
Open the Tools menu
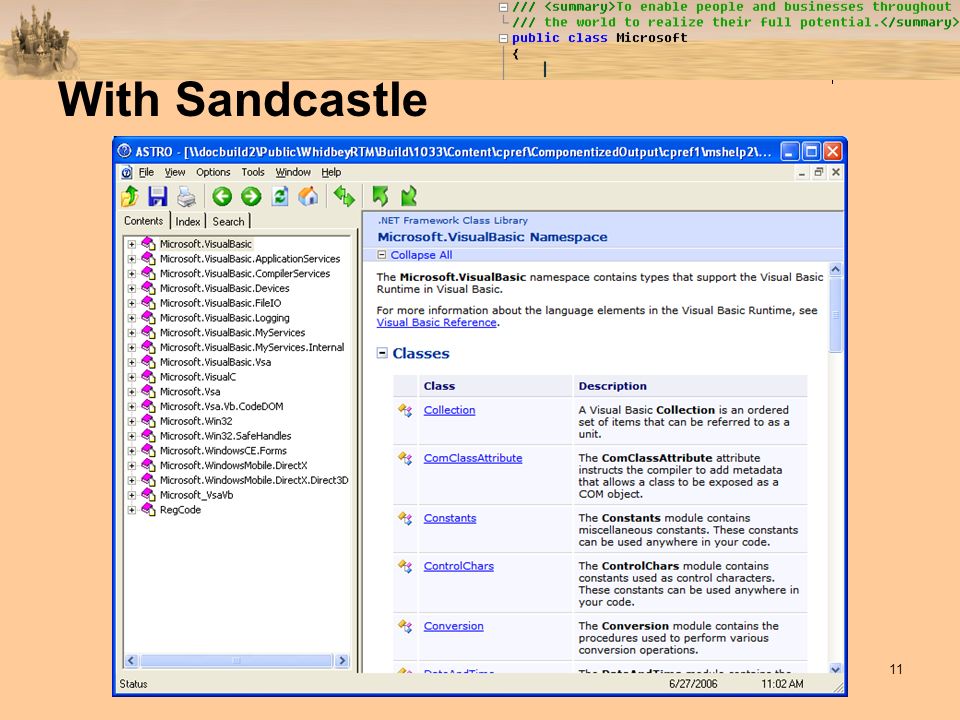tap(253, 172)
